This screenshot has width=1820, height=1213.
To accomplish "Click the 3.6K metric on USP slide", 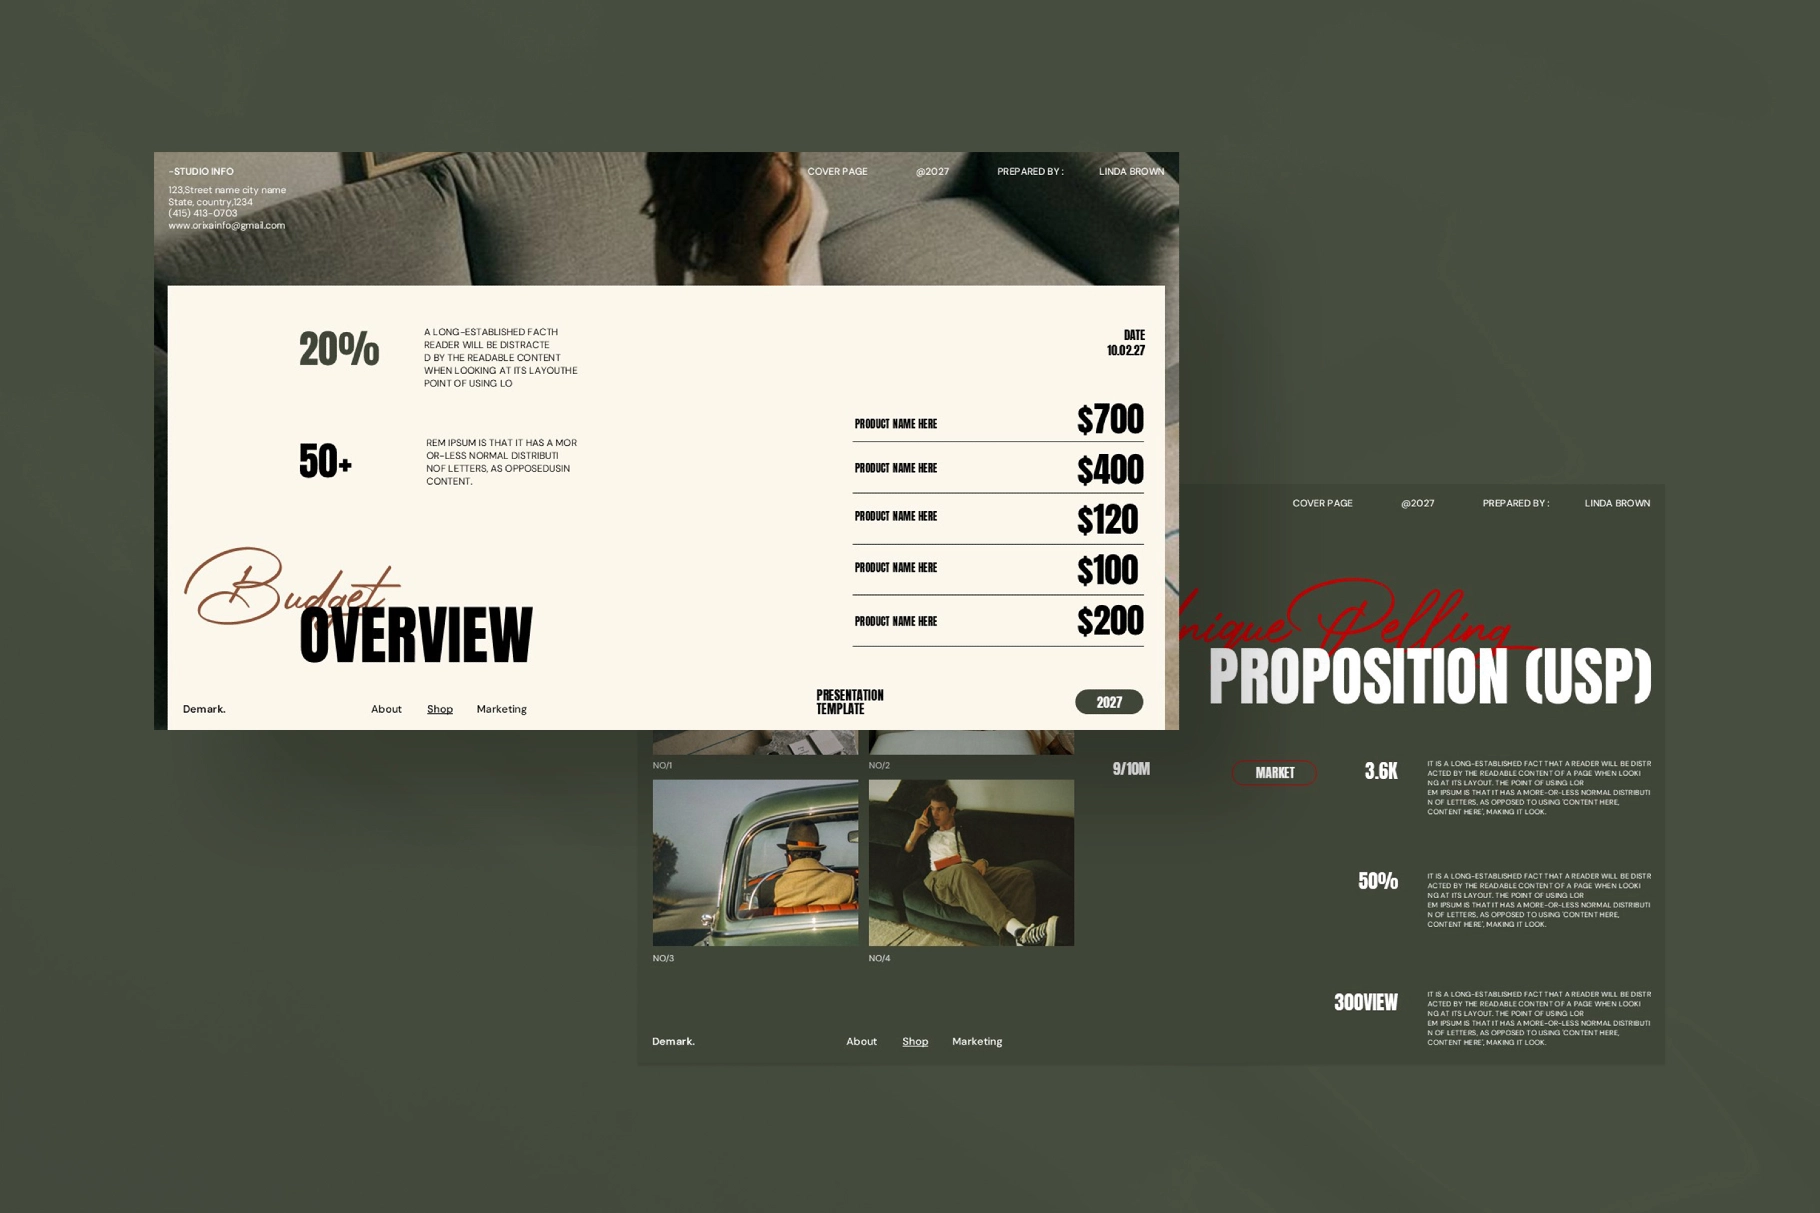I will pyautogui.click(x=1381, y=769).
